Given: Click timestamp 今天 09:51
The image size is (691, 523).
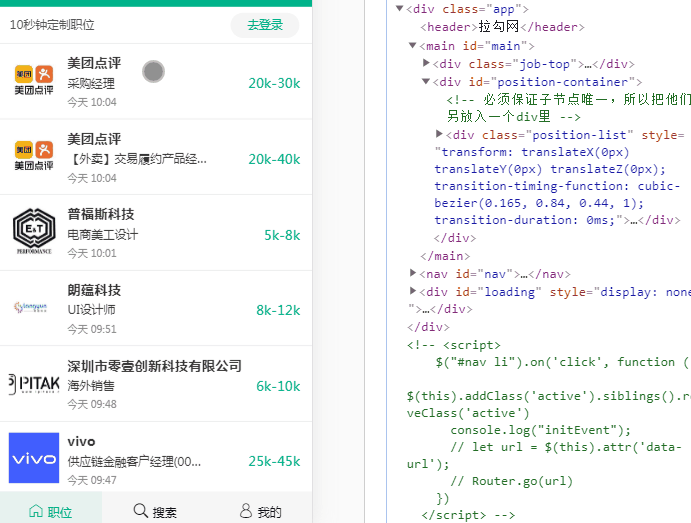Looking at the screenshot, I should [92, 329].
